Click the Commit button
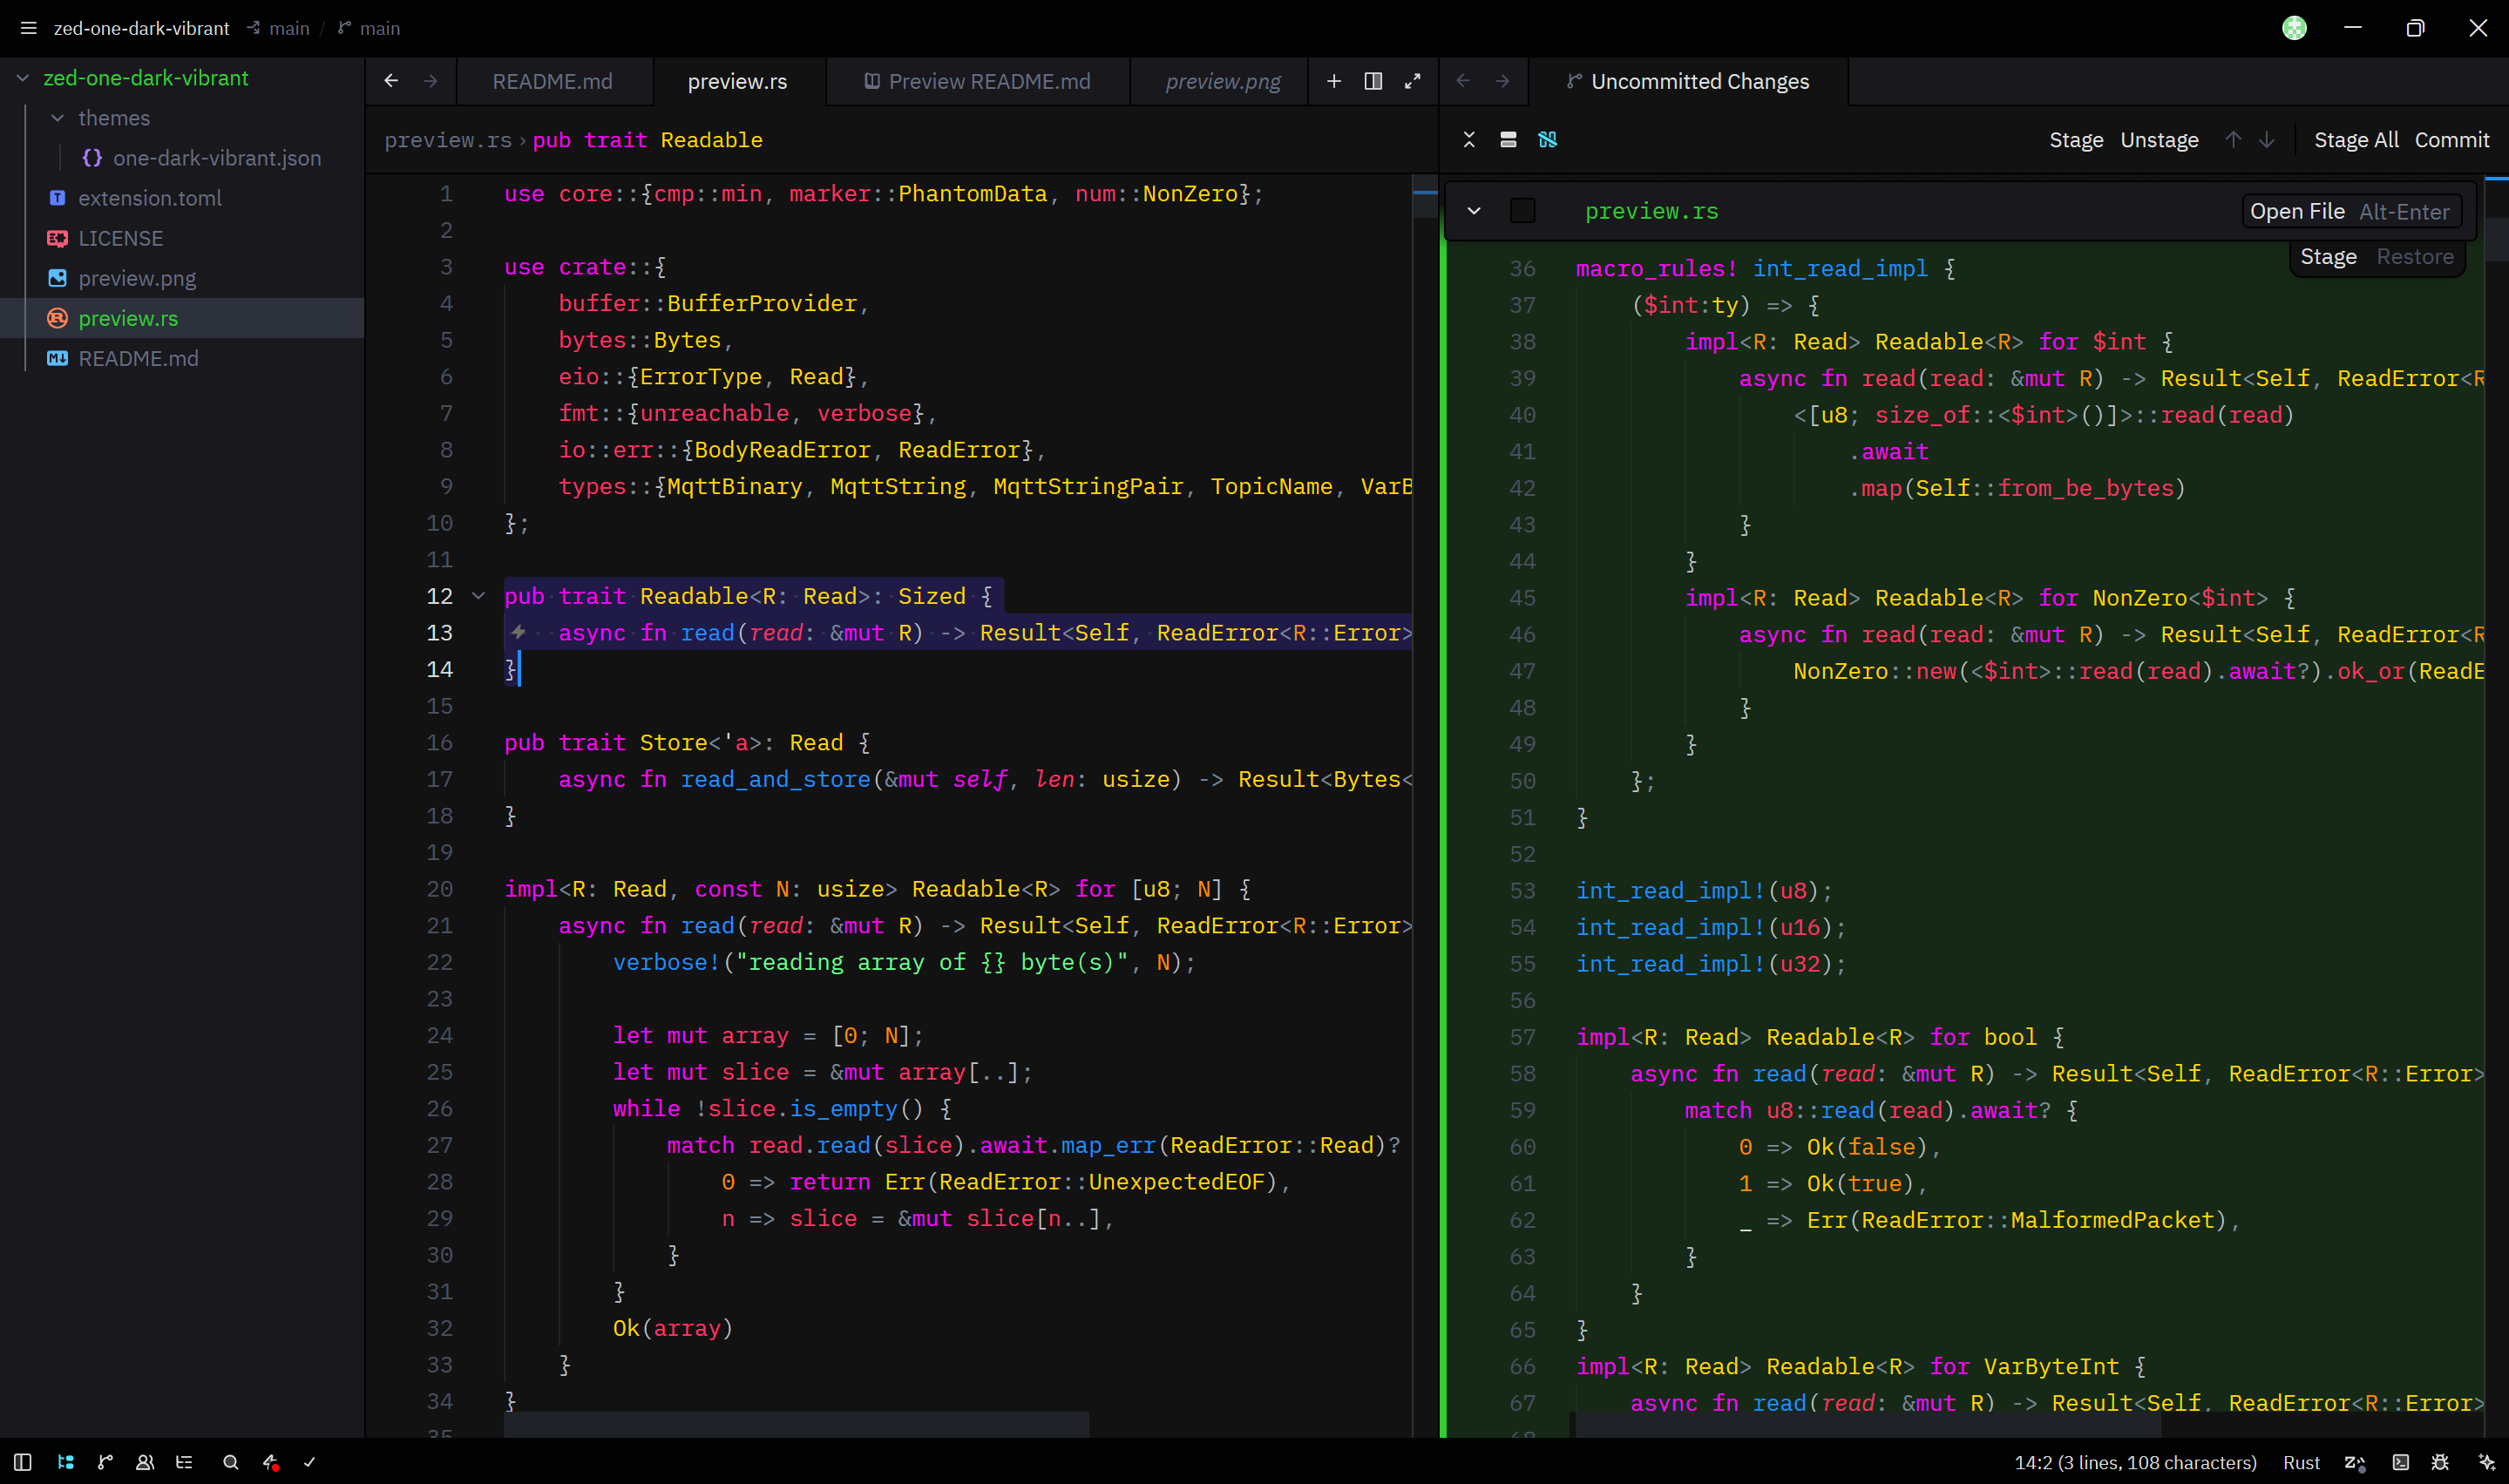This screenshot has height=1484, width=2509. 2452,140
